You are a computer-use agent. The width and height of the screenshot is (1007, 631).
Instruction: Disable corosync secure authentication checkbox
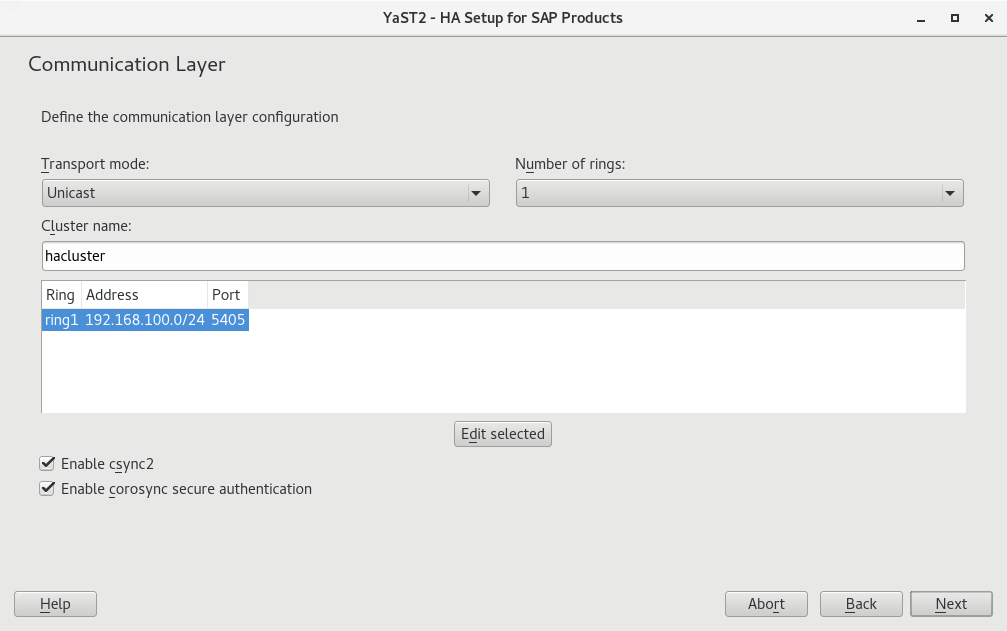[47, 489]
